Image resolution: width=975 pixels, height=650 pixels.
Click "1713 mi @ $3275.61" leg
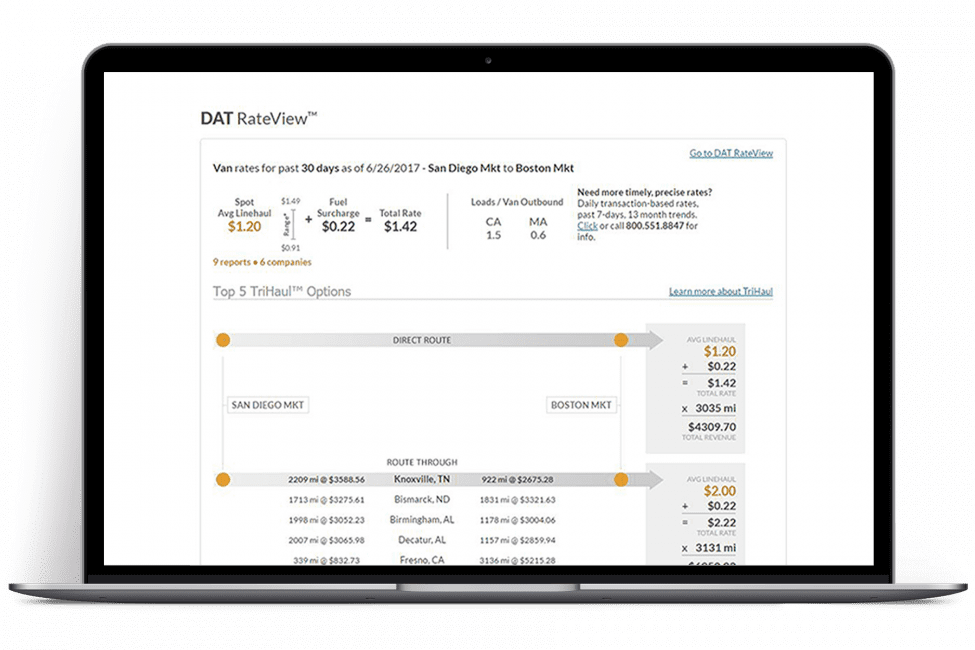tap(326, 499)
